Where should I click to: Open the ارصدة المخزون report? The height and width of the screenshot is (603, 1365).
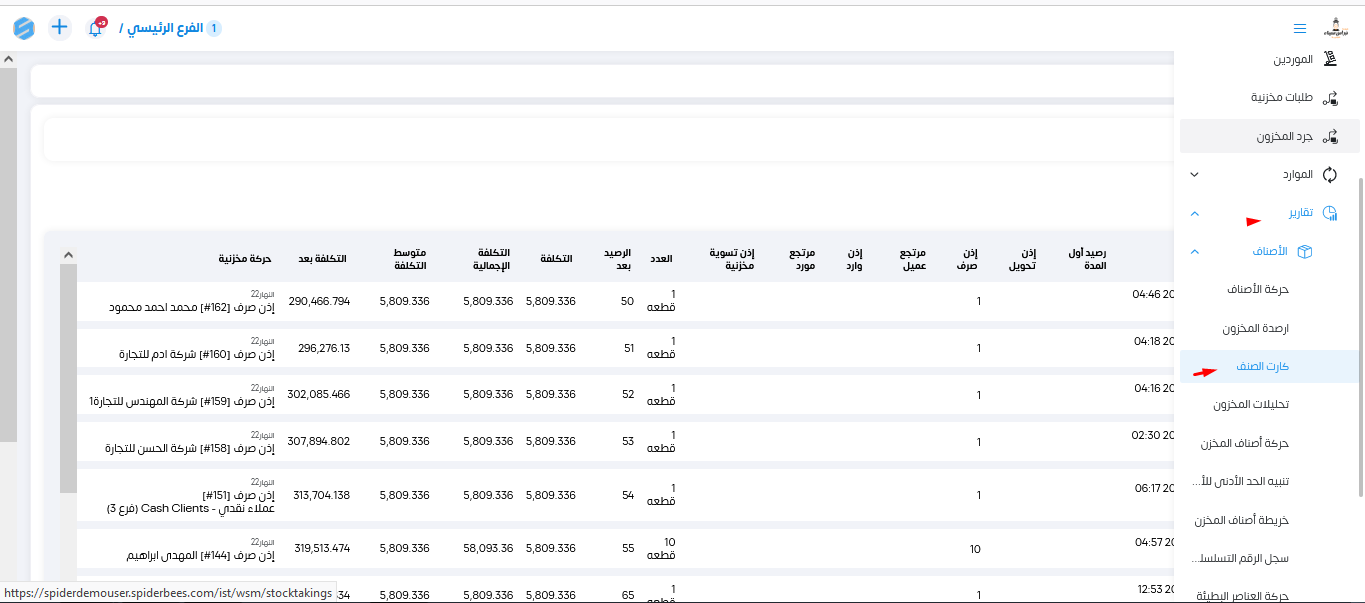click(1255, 328)
